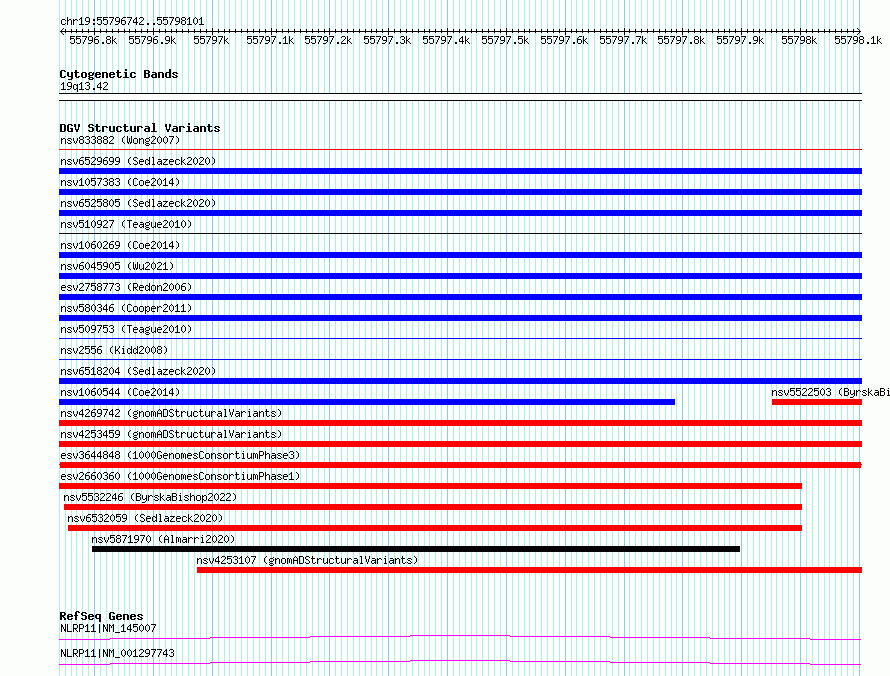Click the red bar under esv2660360
Screen dimensions: 890x676
(430, 486)
